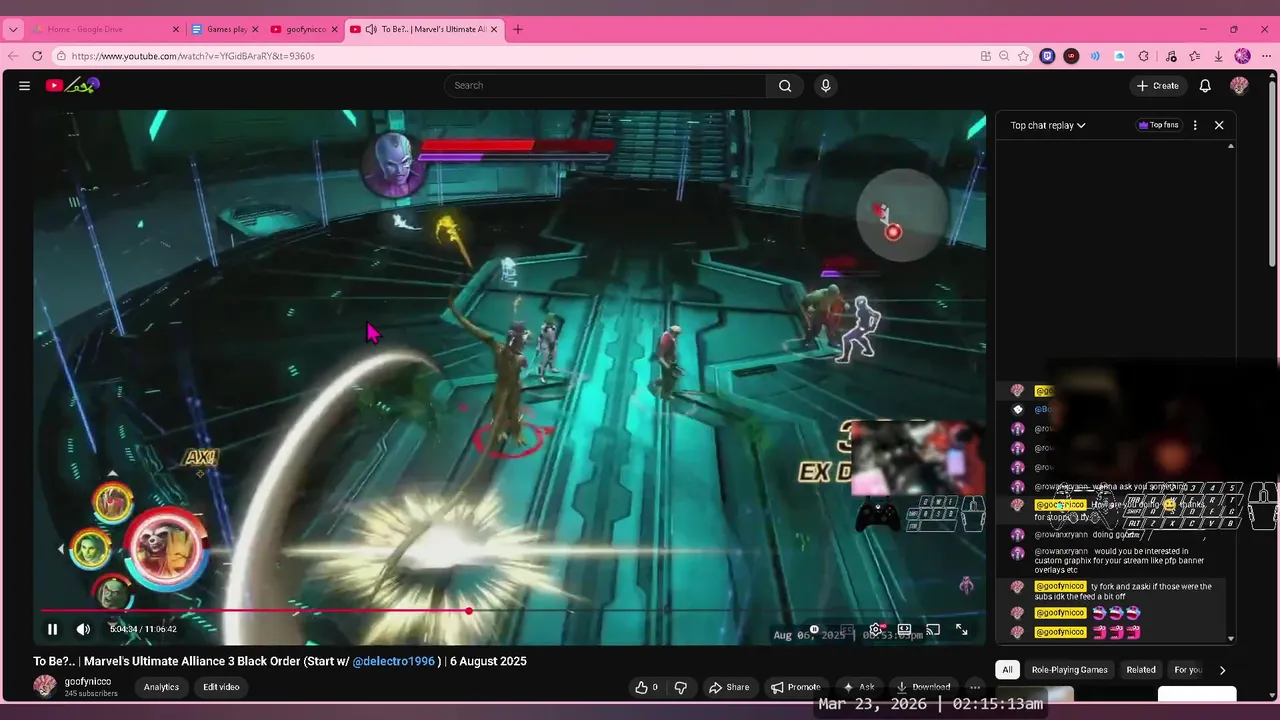Go back in the browser
Viewport: 1280px width, 720px height.
pos(13,56)
